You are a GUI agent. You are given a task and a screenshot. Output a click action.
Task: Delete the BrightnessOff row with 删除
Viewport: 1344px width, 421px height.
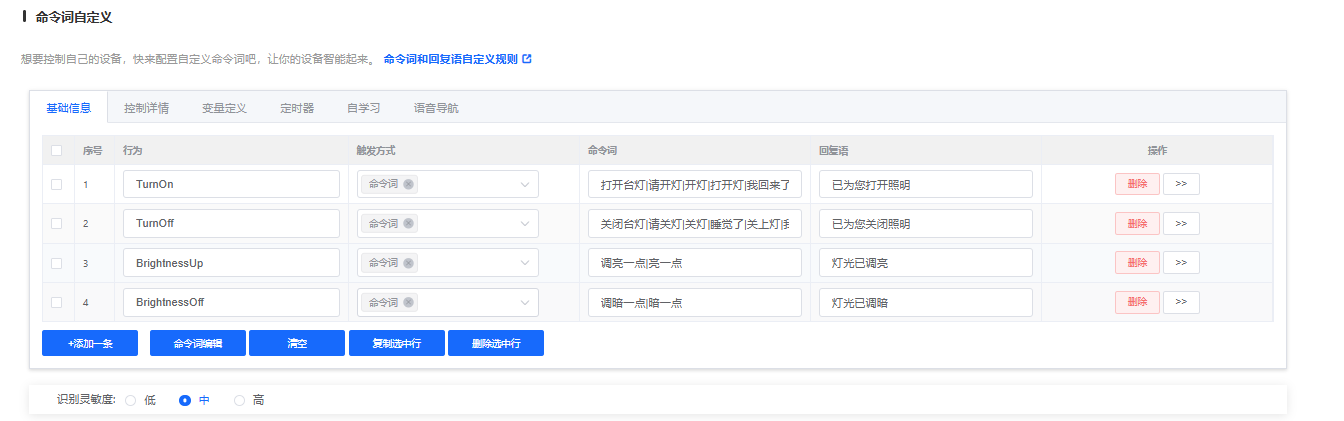point(1137,302)
